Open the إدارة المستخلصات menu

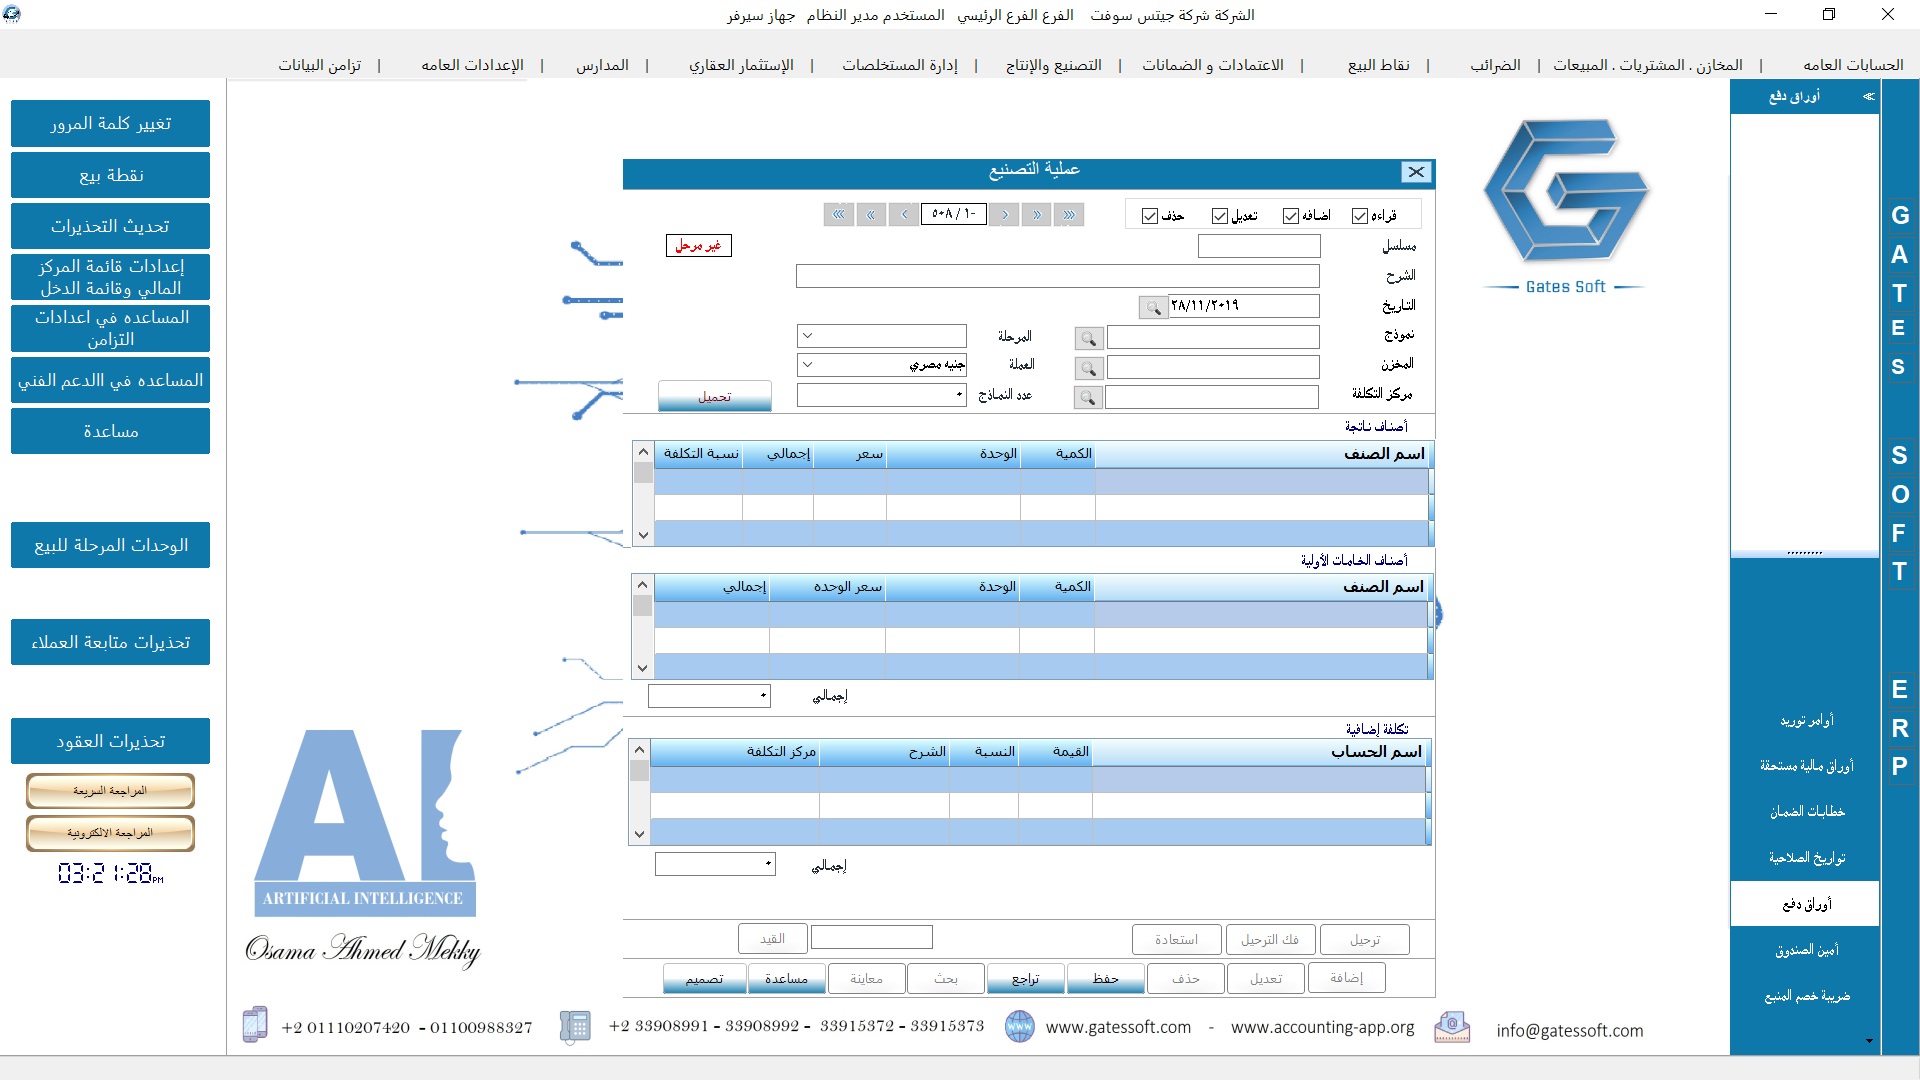900,65
